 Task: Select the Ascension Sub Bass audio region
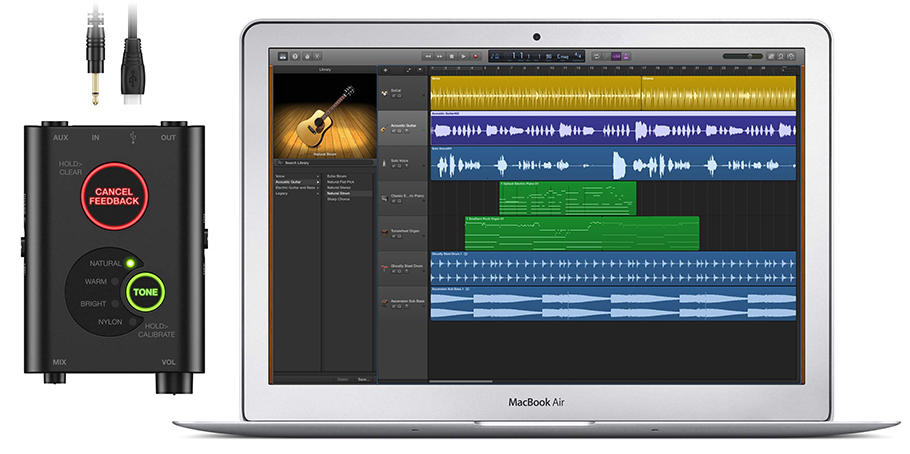click(613, 303)
